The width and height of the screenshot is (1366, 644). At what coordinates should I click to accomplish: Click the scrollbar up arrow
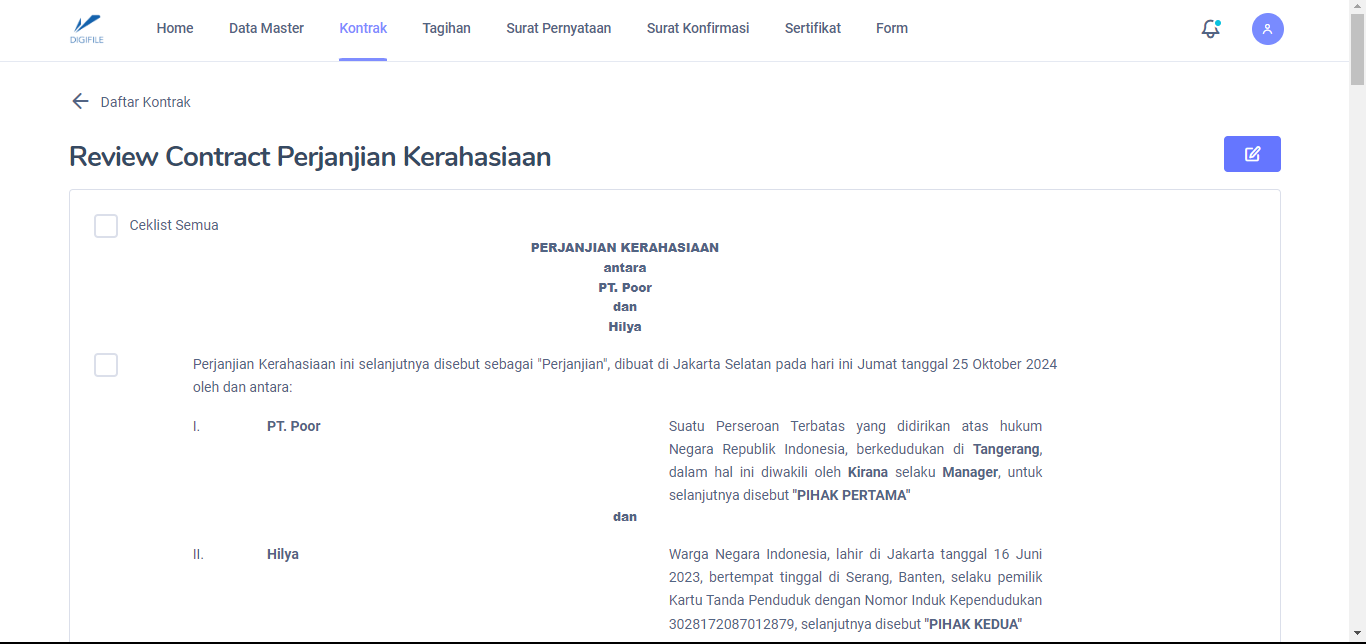click(1357, 8)
